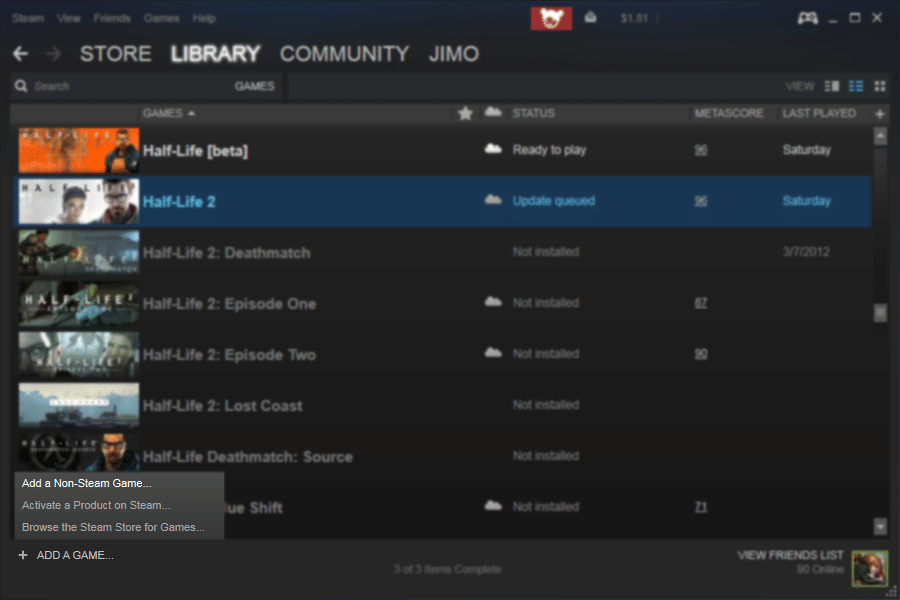
Task: Select the Half-Life 2: Lost Coast thumbnail
Action: [78, 405]
